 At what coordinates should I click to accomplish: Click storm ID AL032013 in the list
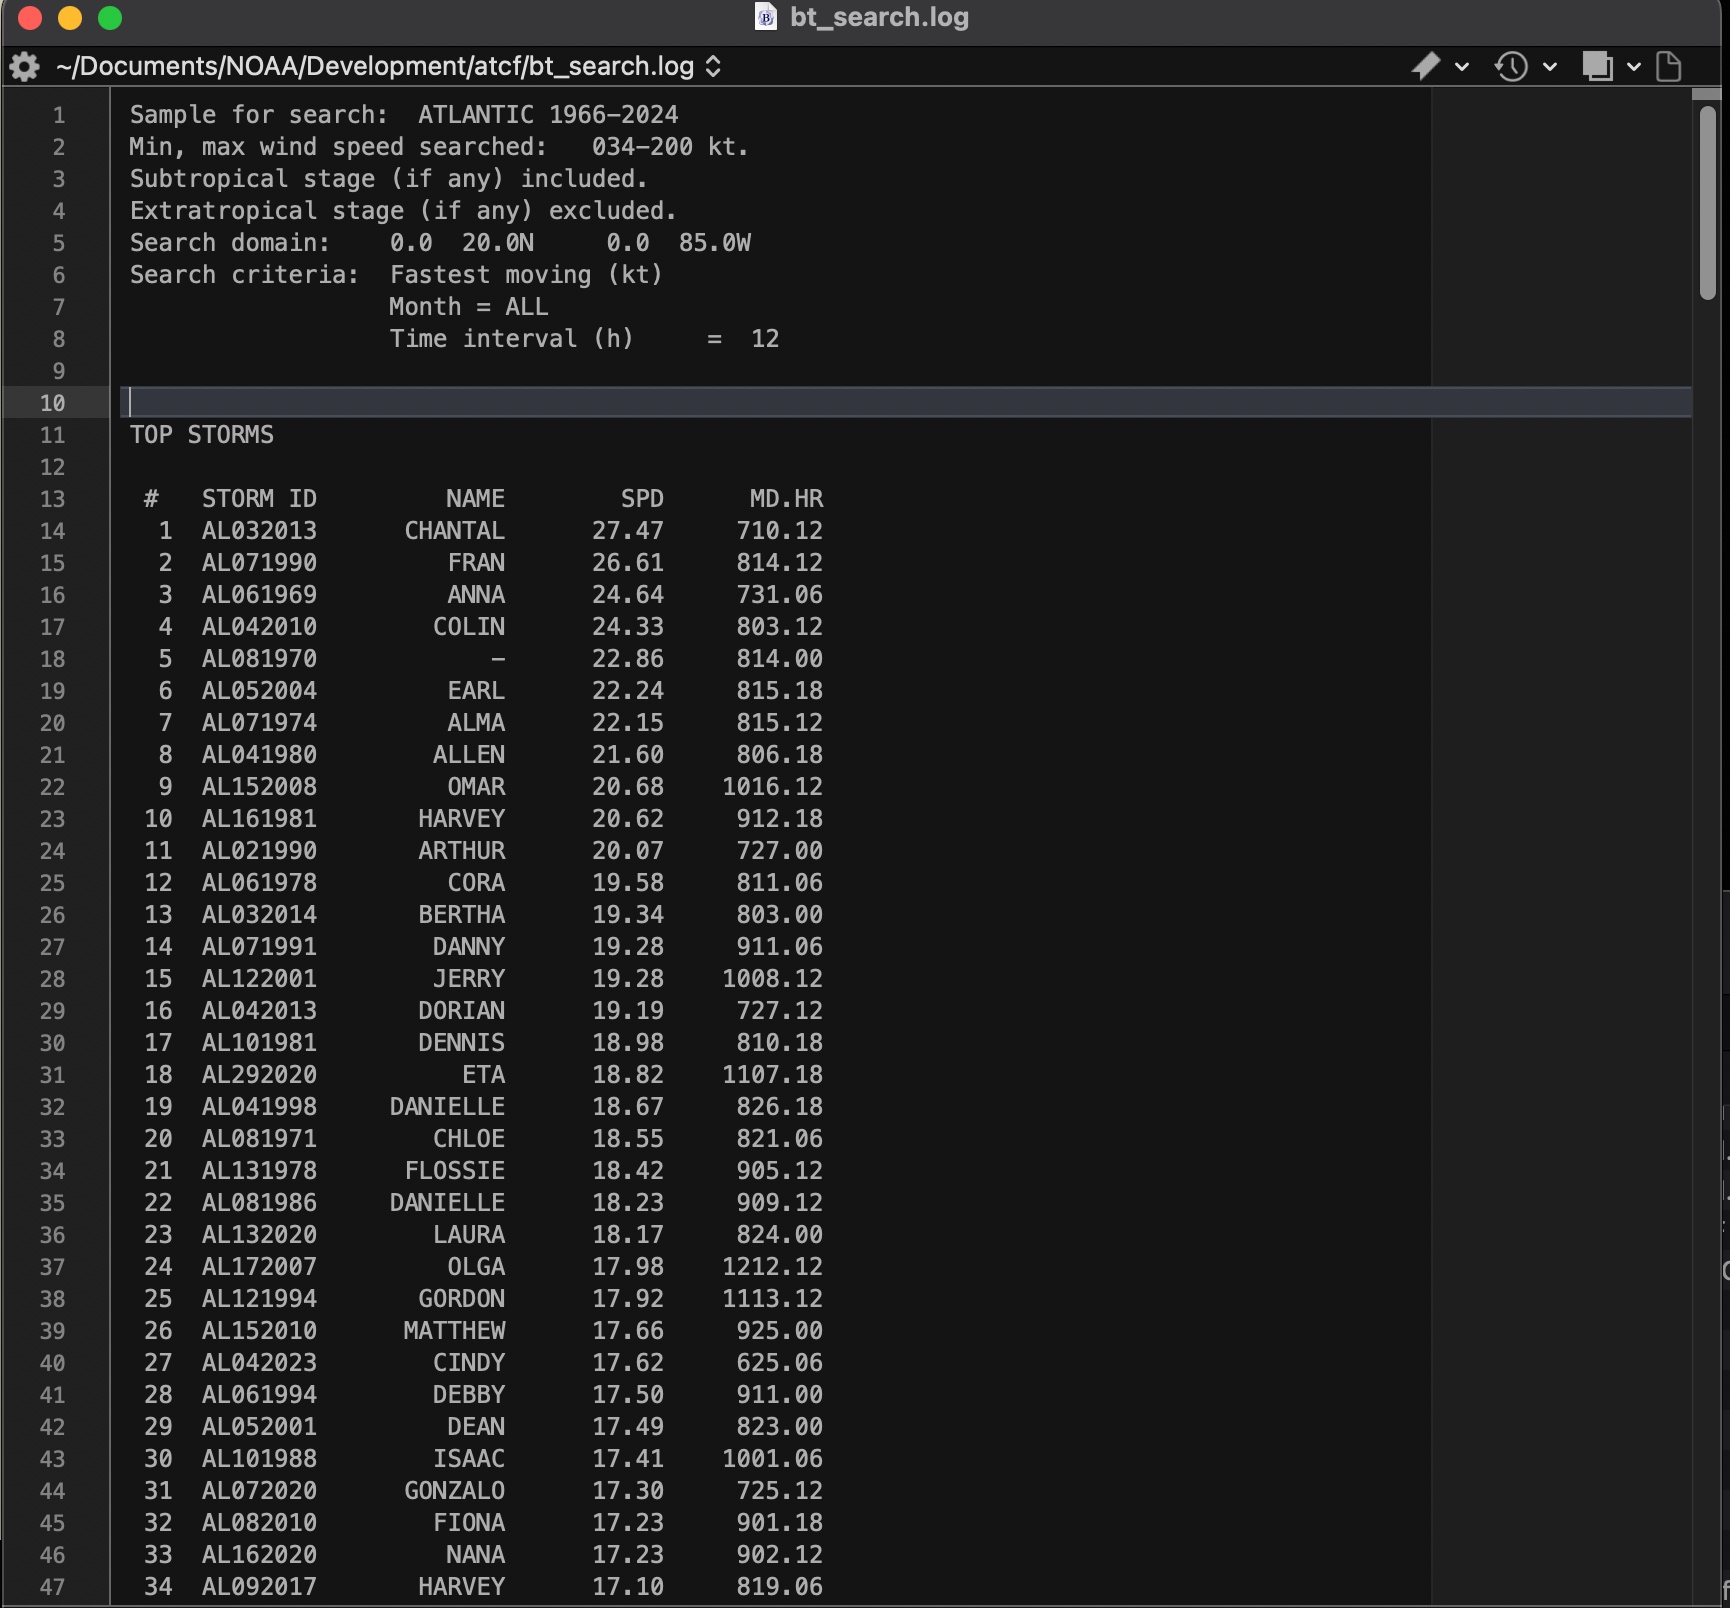pyautogui.click(x=259, y=531)
